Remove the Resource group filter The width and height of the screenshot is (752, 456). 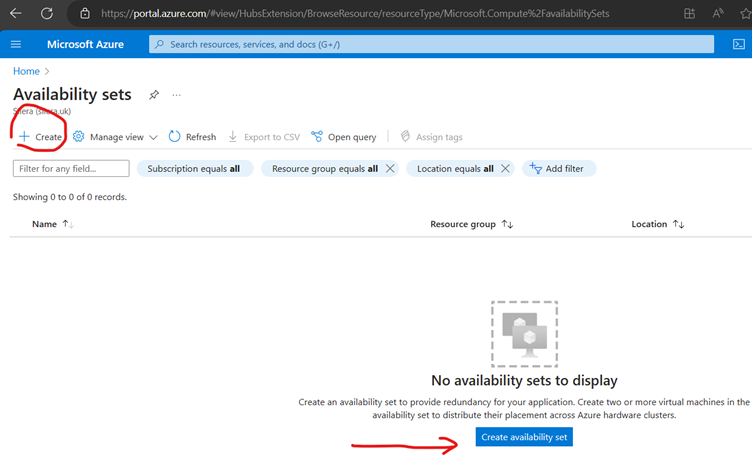pos(390,169)
